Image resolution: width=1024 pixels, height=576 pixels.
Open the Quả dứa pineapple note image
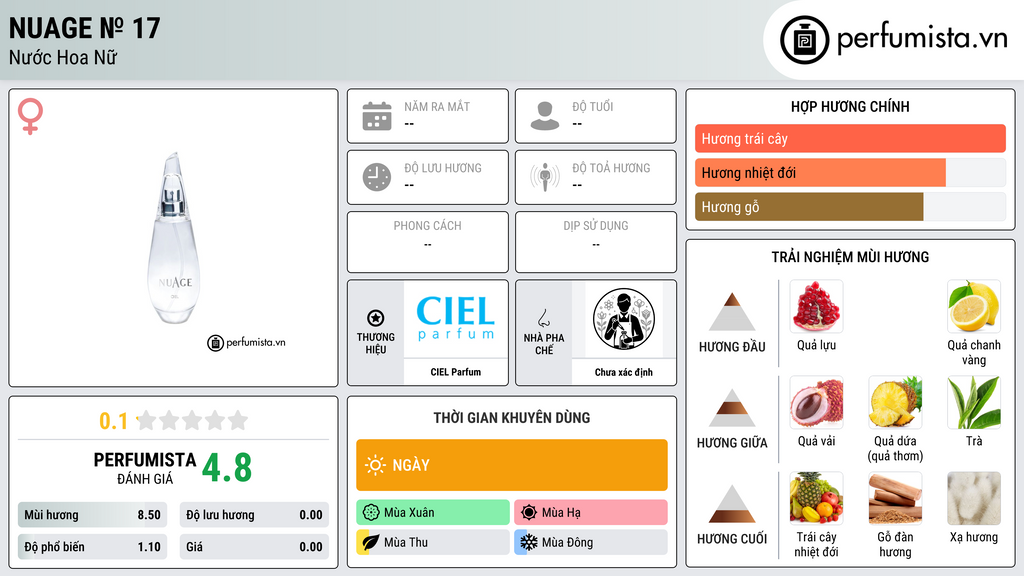[895, 402]
